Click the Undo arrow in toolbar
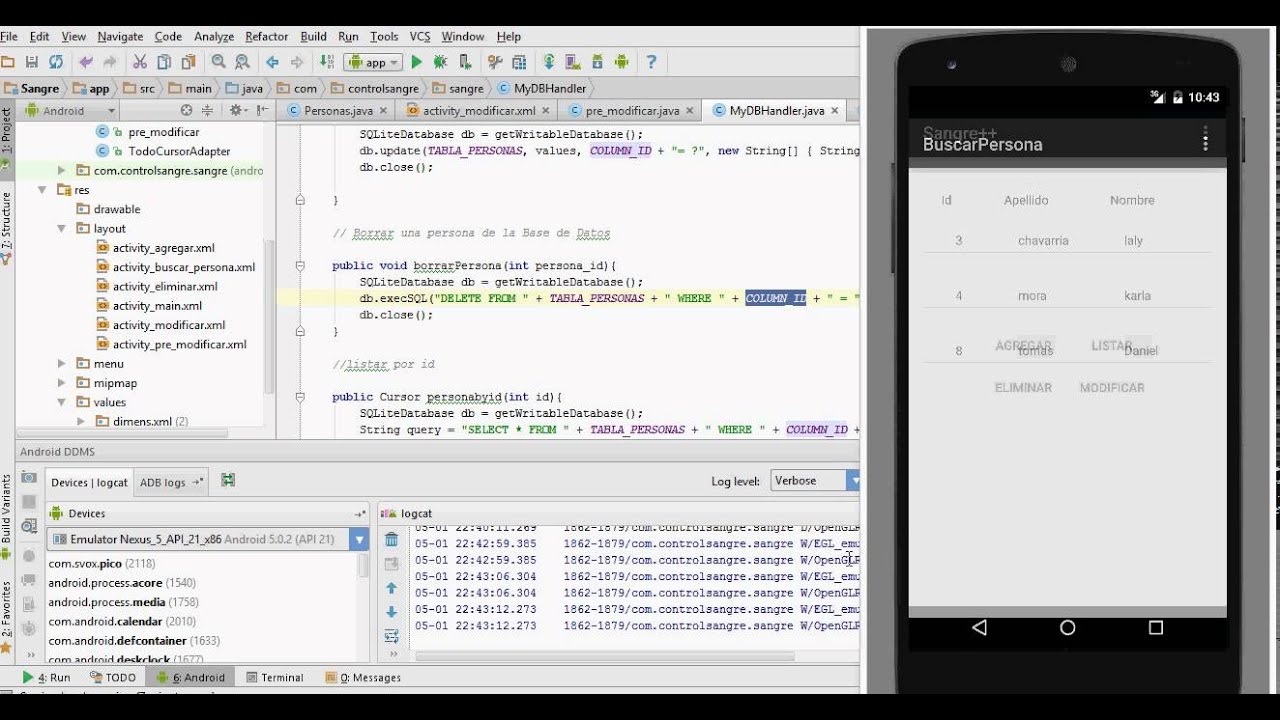This screenshot has width=1280, height=720. point(86,62)
